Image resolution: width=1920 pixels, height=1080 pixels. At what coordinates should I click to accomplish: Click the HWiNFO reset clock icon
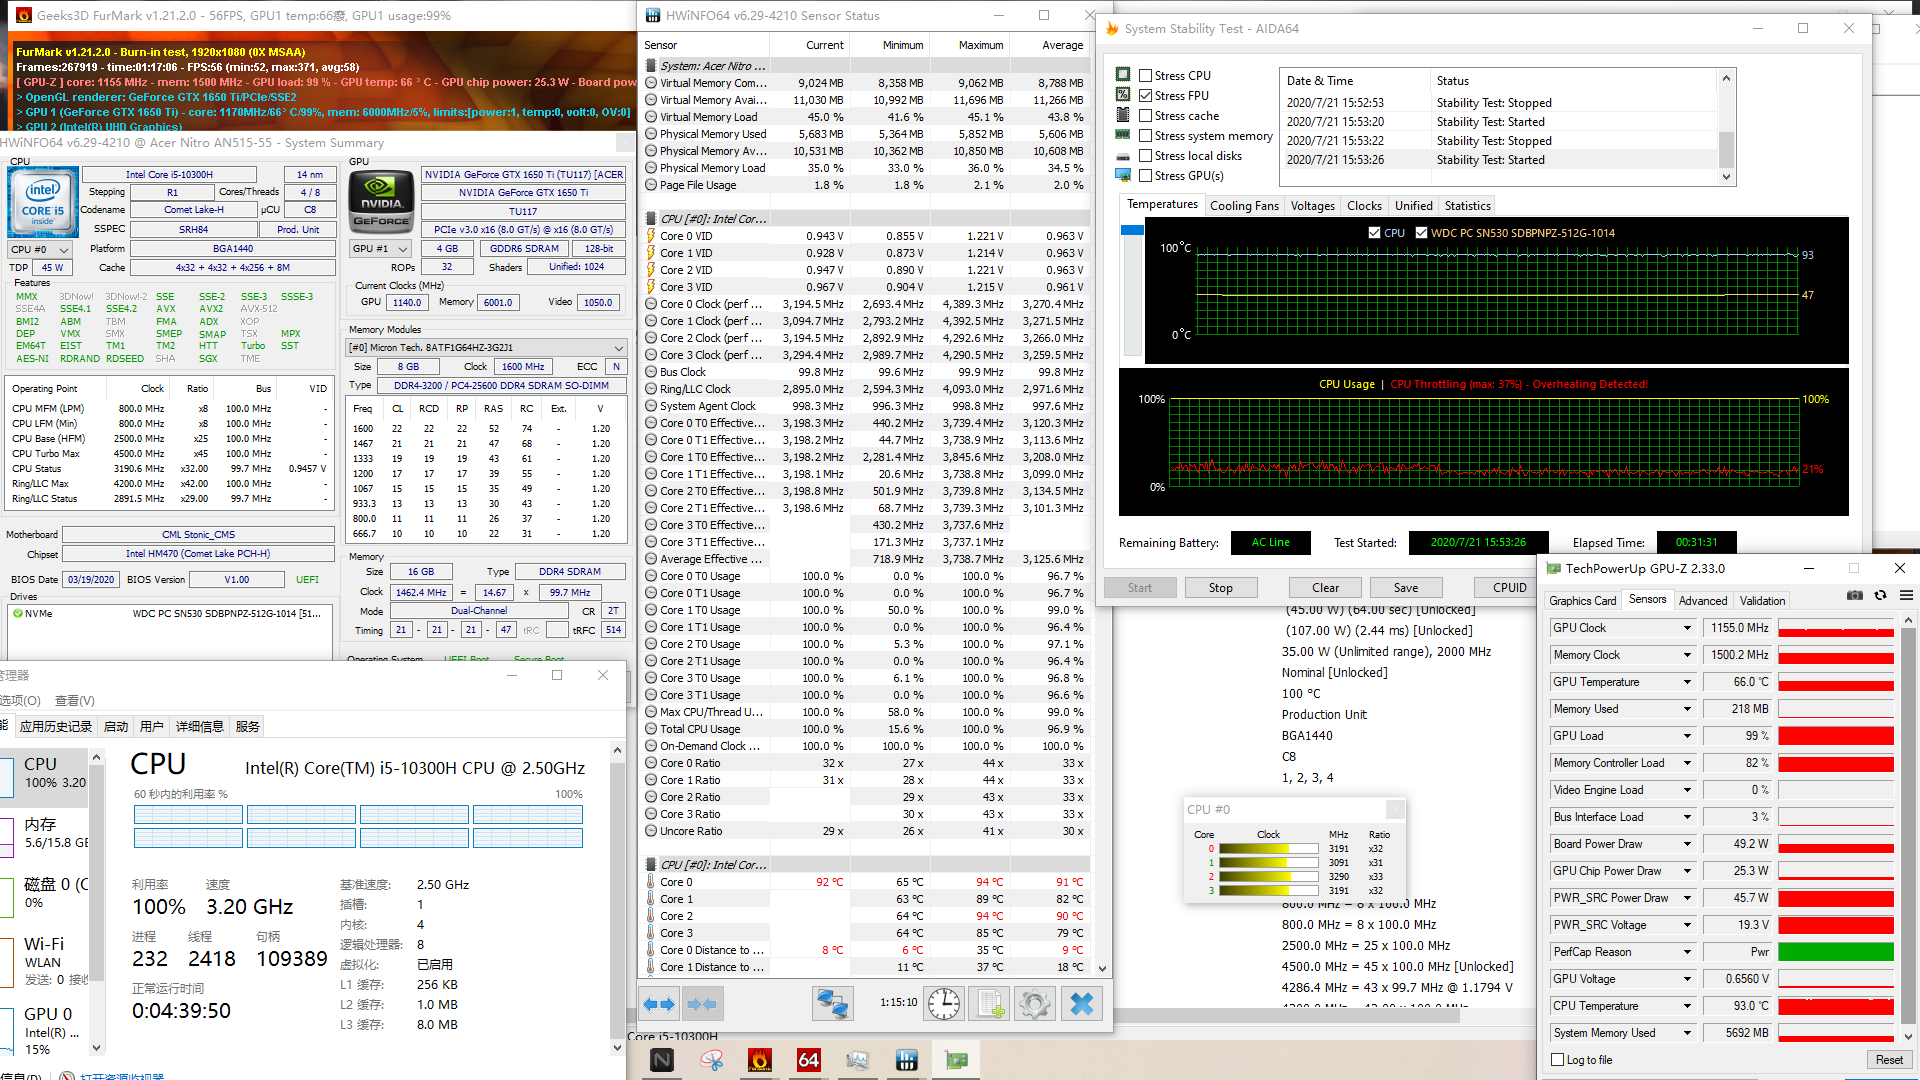tap(943, 1003)
